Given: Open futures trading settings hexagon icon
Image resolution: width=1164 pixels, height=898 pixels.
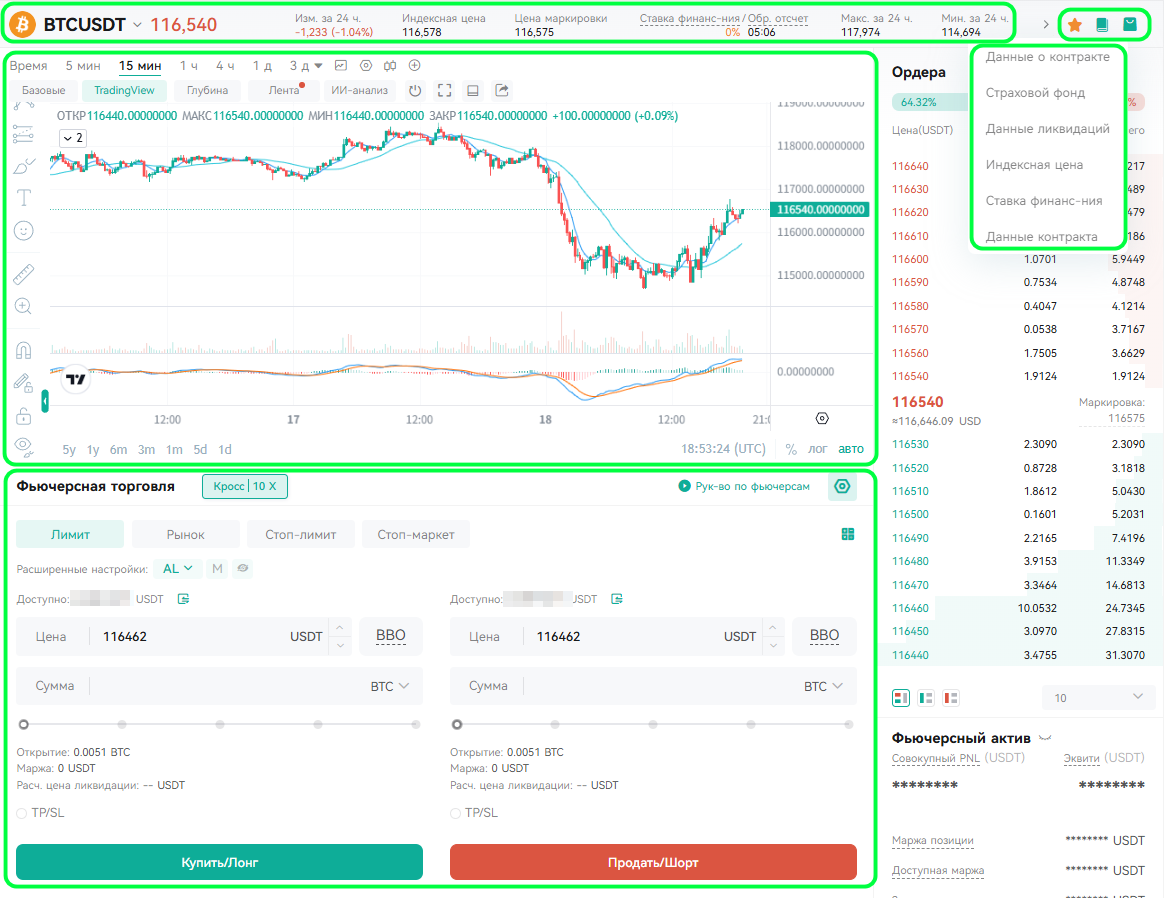Looking at the screenshot, I should [842, 487].
